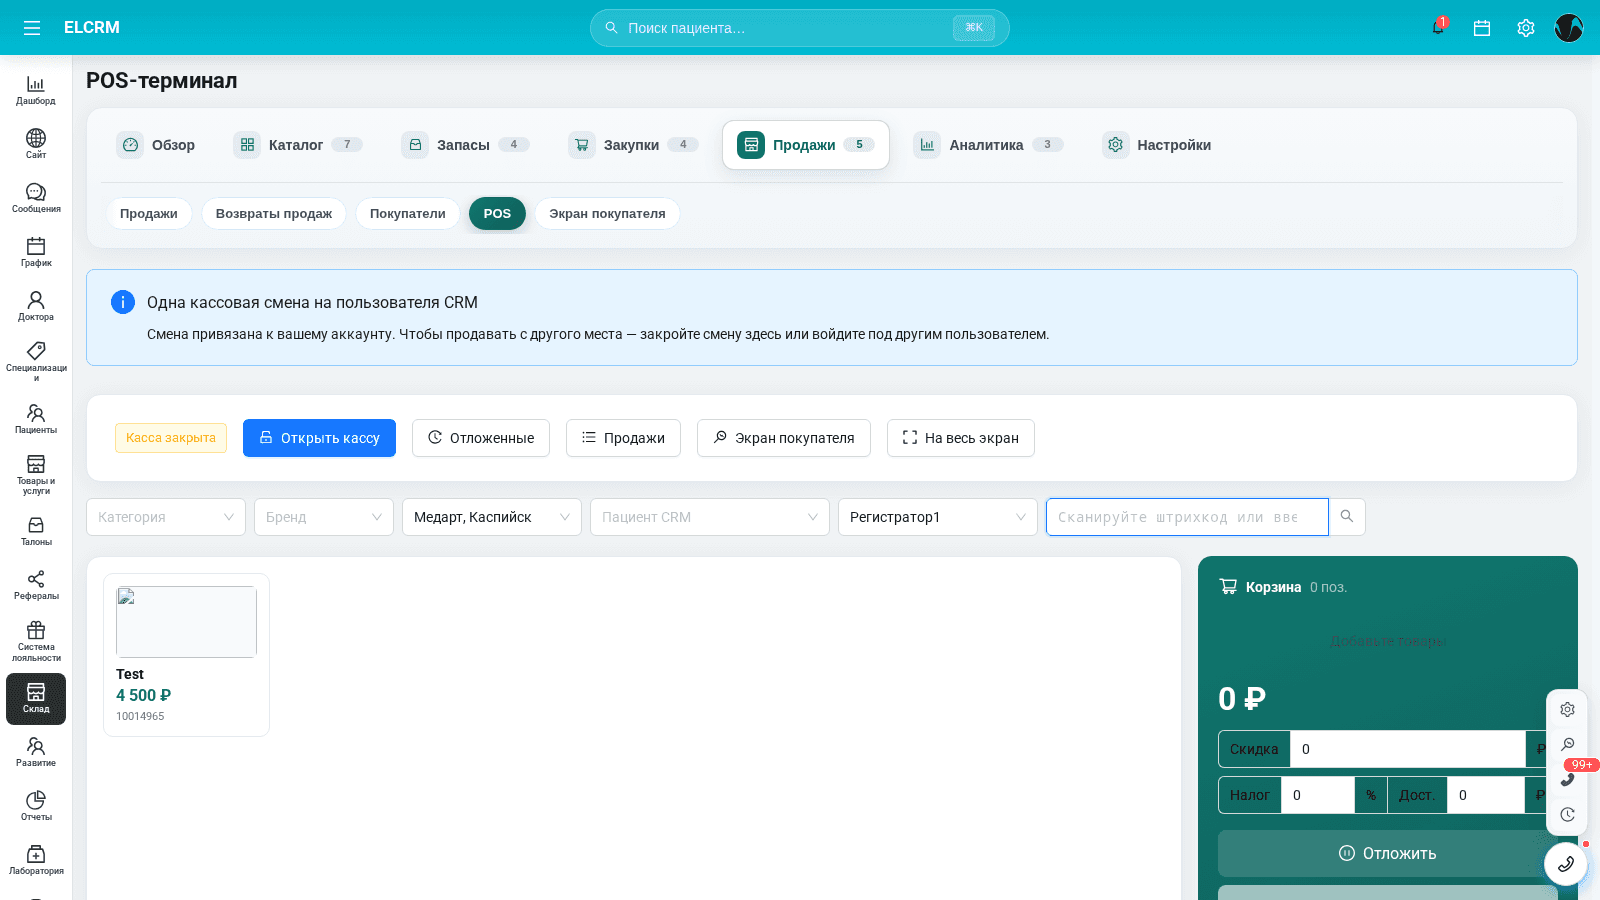Switch to Каталог tab
Viewport: 1600px width, 900px height.
pyautogui.click(x=298, y=145)
